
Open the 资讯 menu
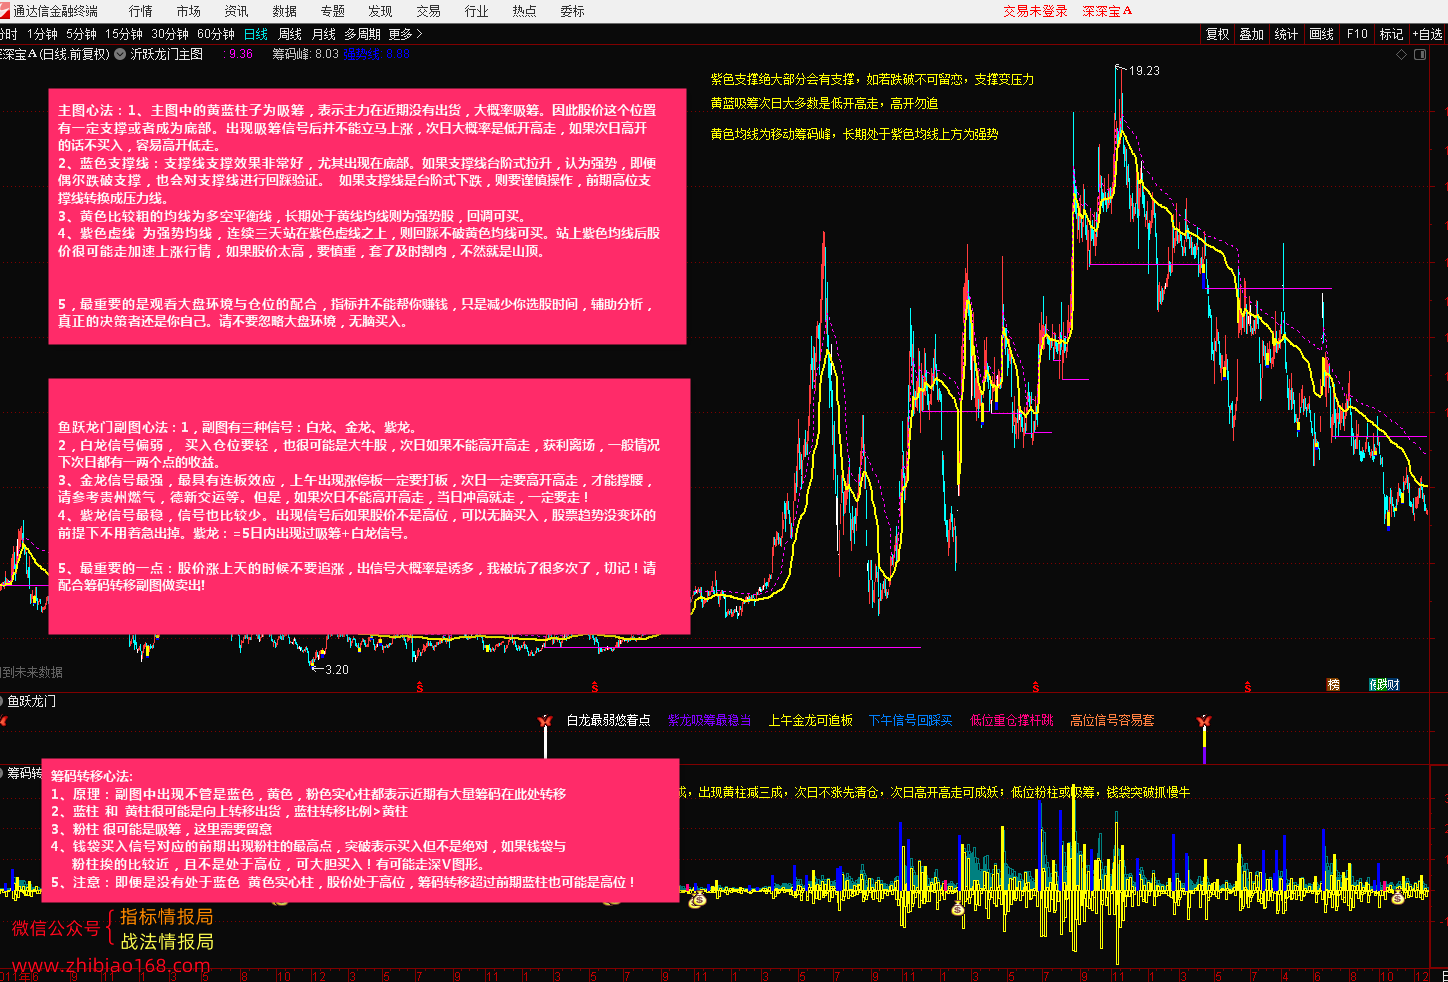tap(237, 11)
